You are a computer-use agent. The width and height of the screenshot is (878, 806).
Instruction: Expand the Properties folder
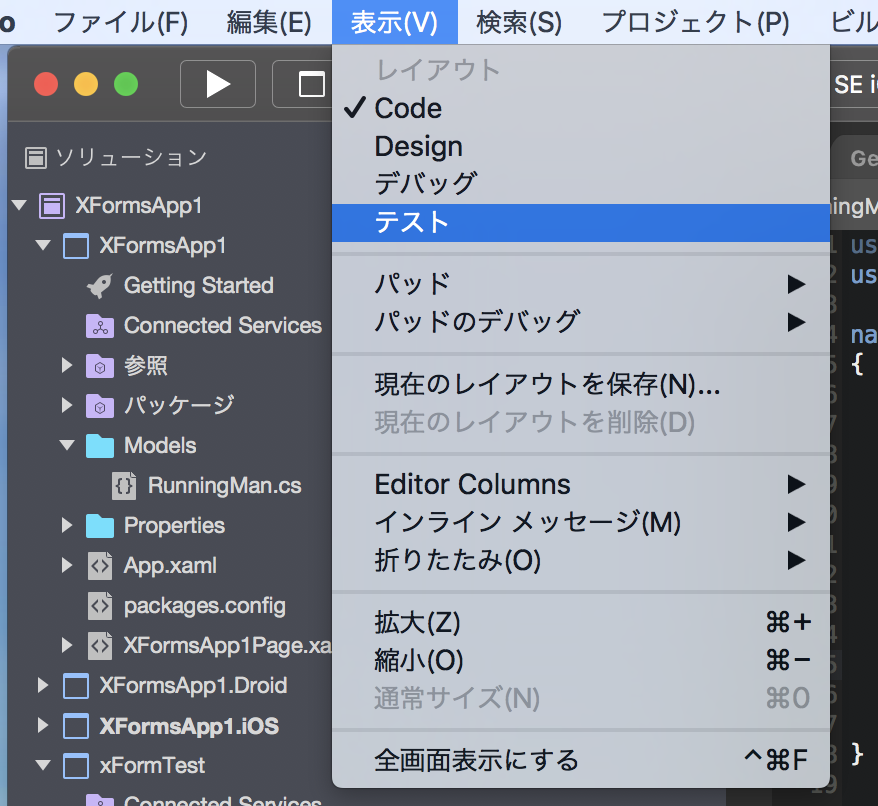click(x=67, y=525)
